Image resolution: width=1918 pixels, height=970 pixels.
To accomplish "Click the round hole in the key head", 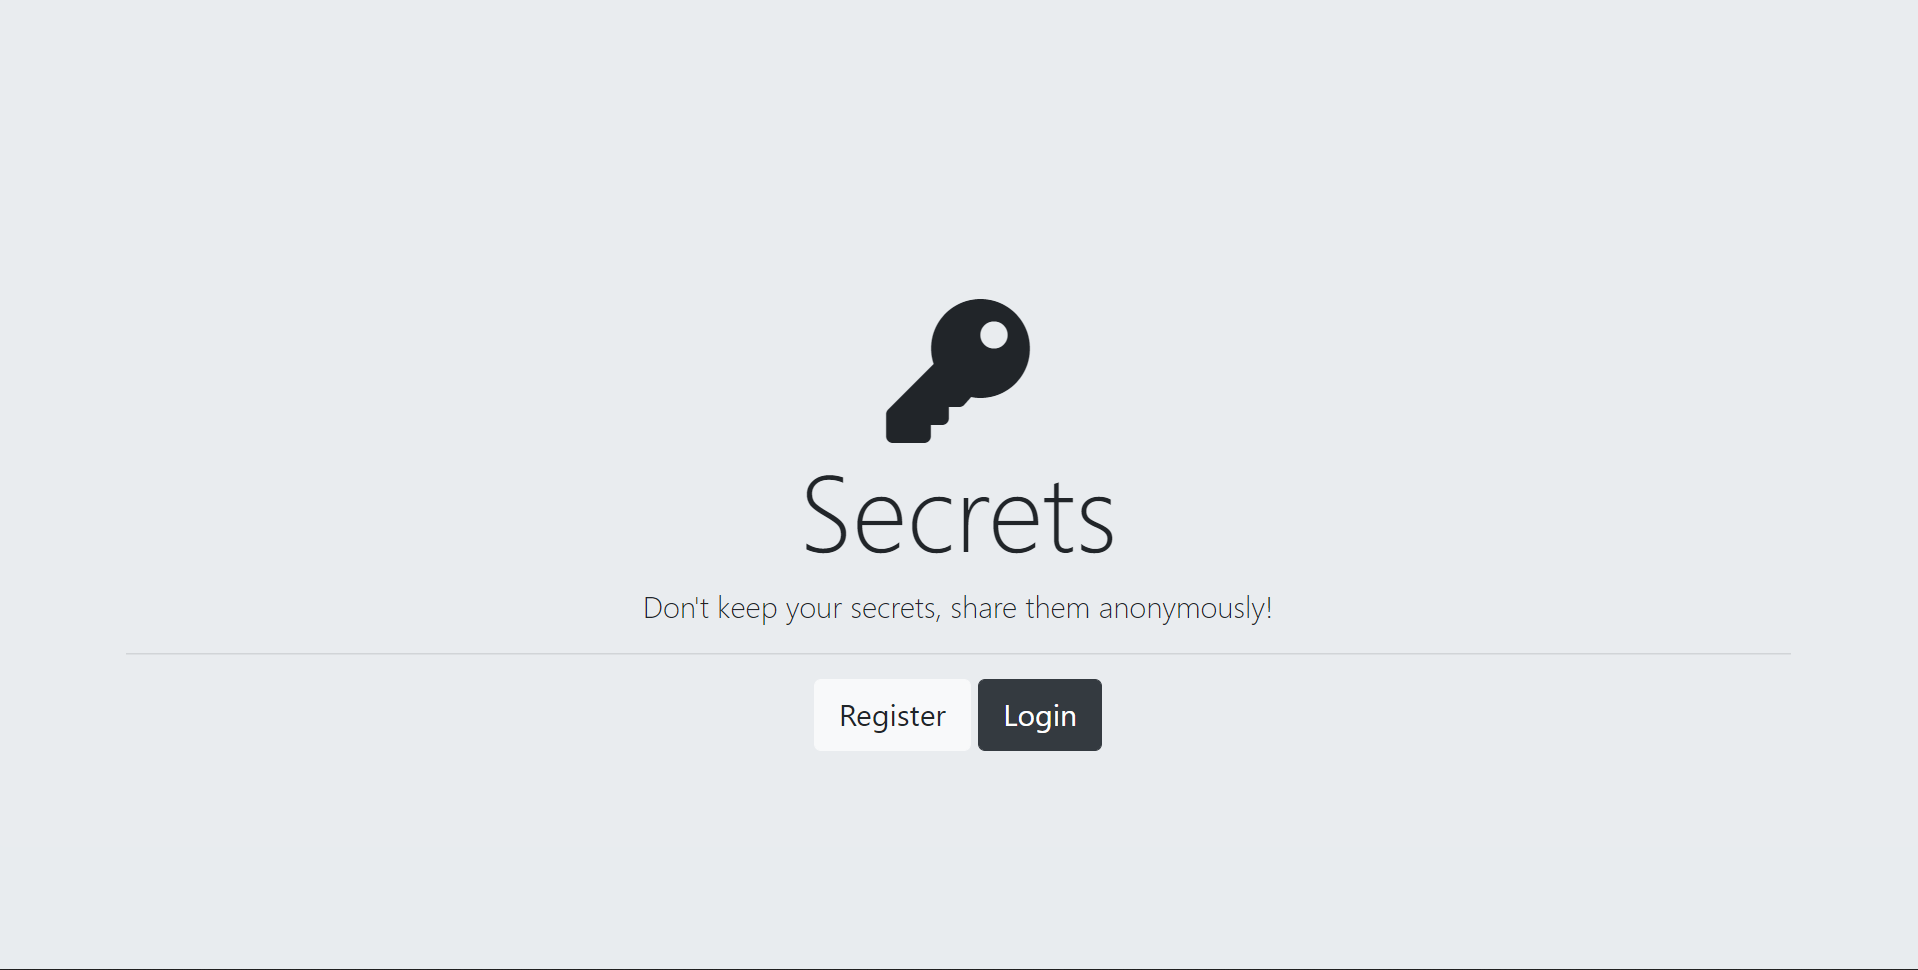I will [993, 335].
